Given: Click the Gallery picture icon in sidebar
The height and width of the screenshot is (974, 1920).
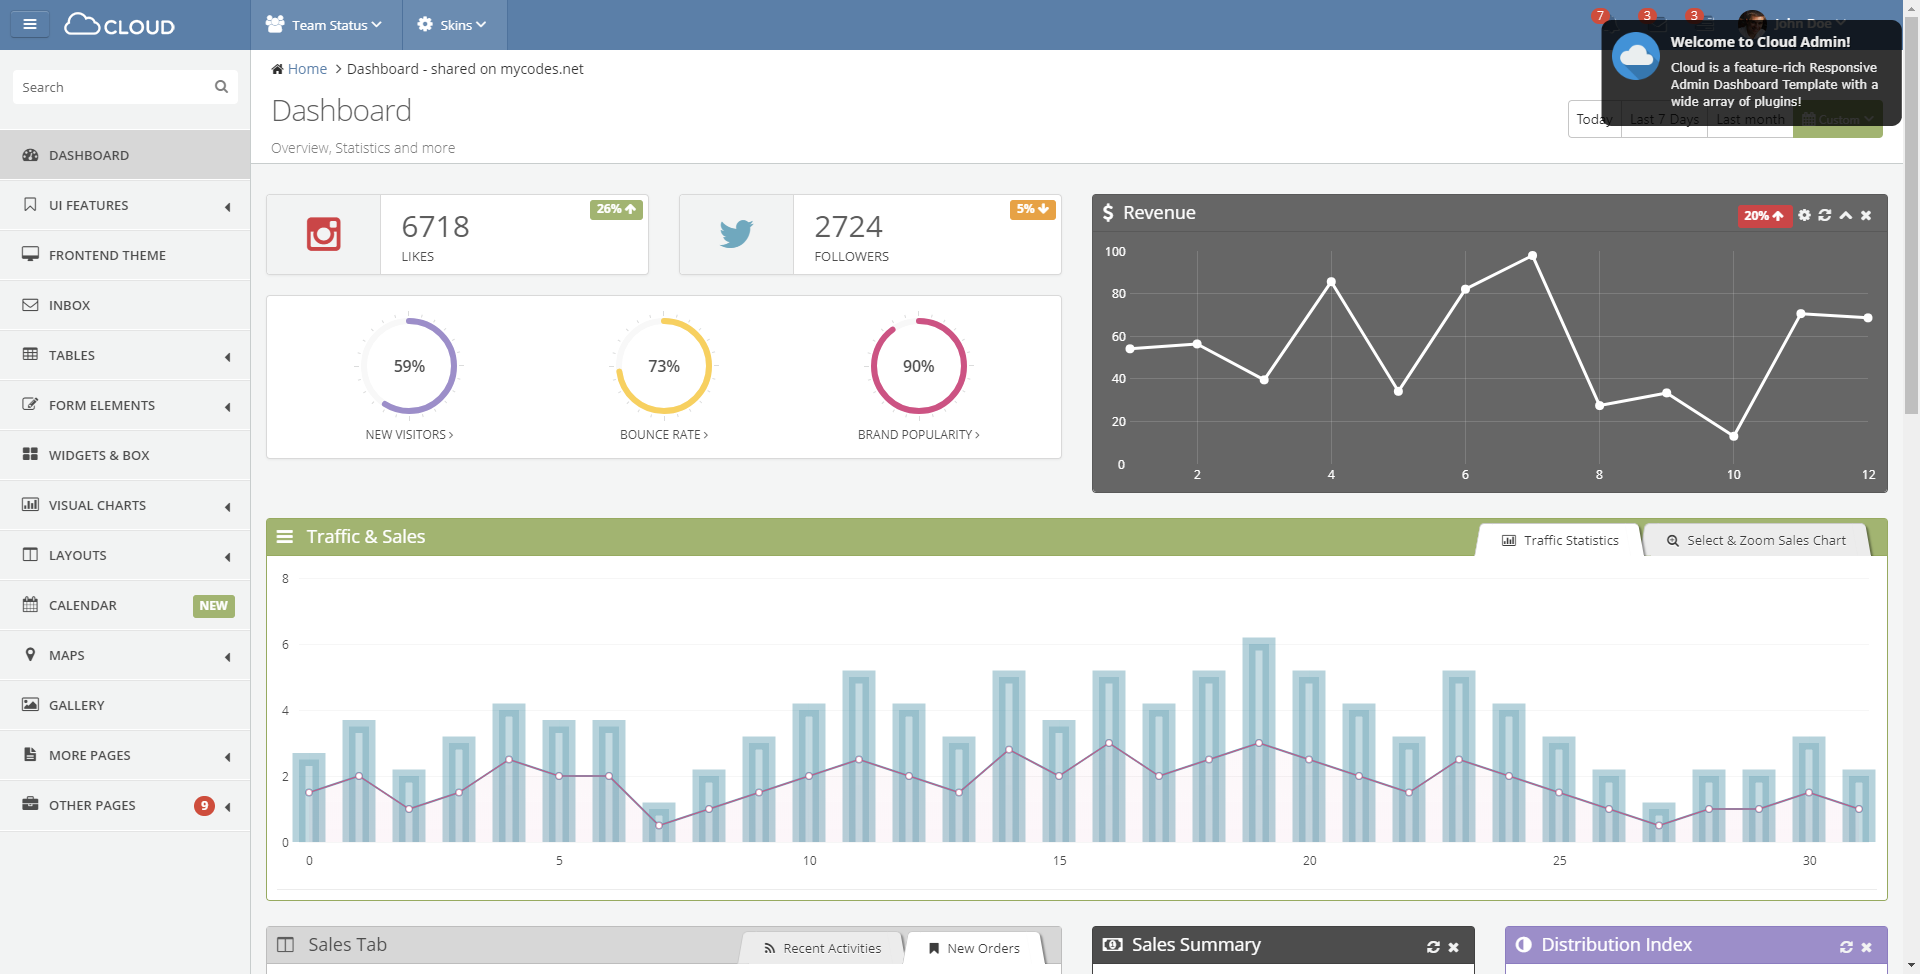Looking at the screenshot, I should 30,704.
